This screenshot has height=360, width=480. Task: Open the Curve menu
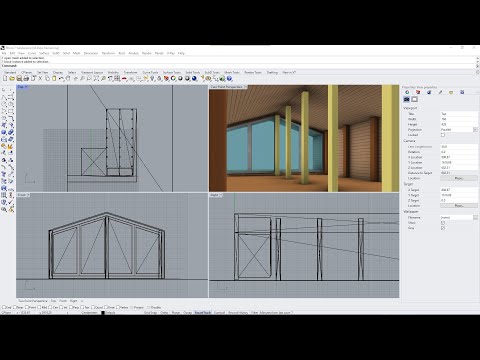32,53
